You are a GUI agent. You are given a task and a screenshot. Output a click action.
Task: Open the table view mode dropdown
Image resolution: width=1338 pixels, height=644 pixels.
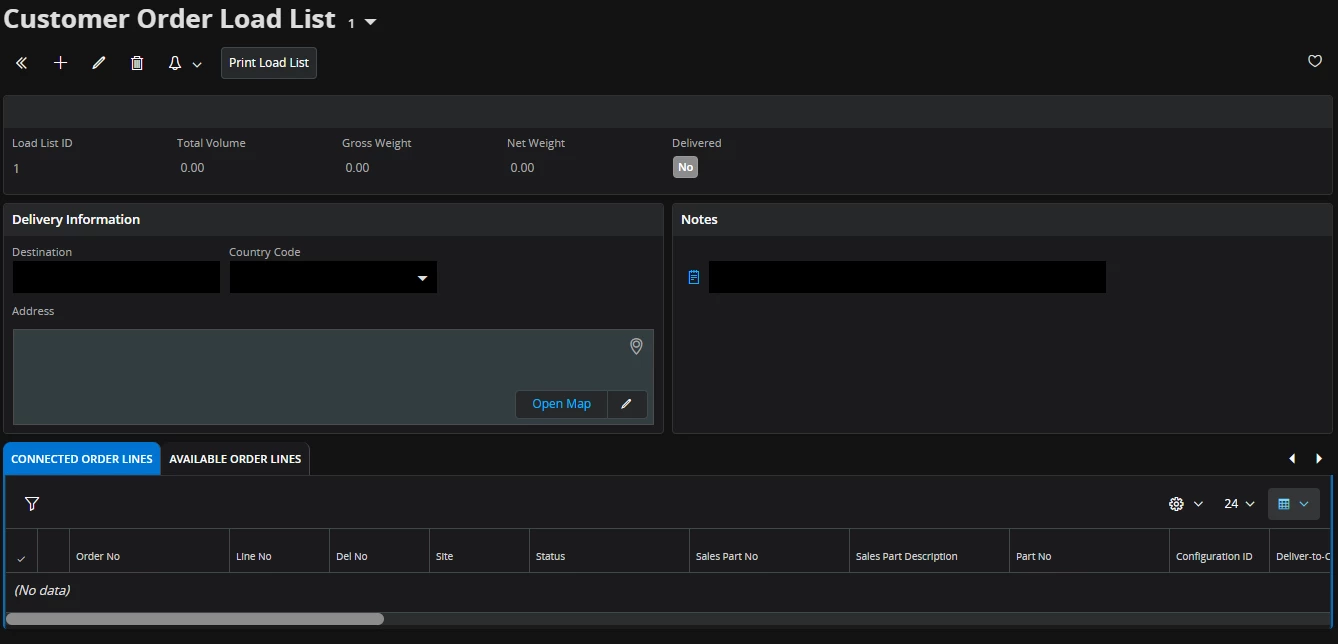[x=1293, y=504]
